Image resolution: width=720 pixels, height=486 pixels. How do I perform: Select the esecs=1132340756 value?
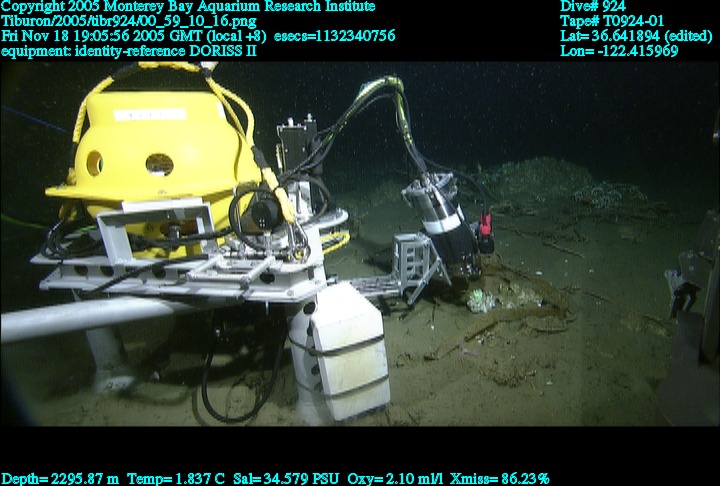pos(334,36)
